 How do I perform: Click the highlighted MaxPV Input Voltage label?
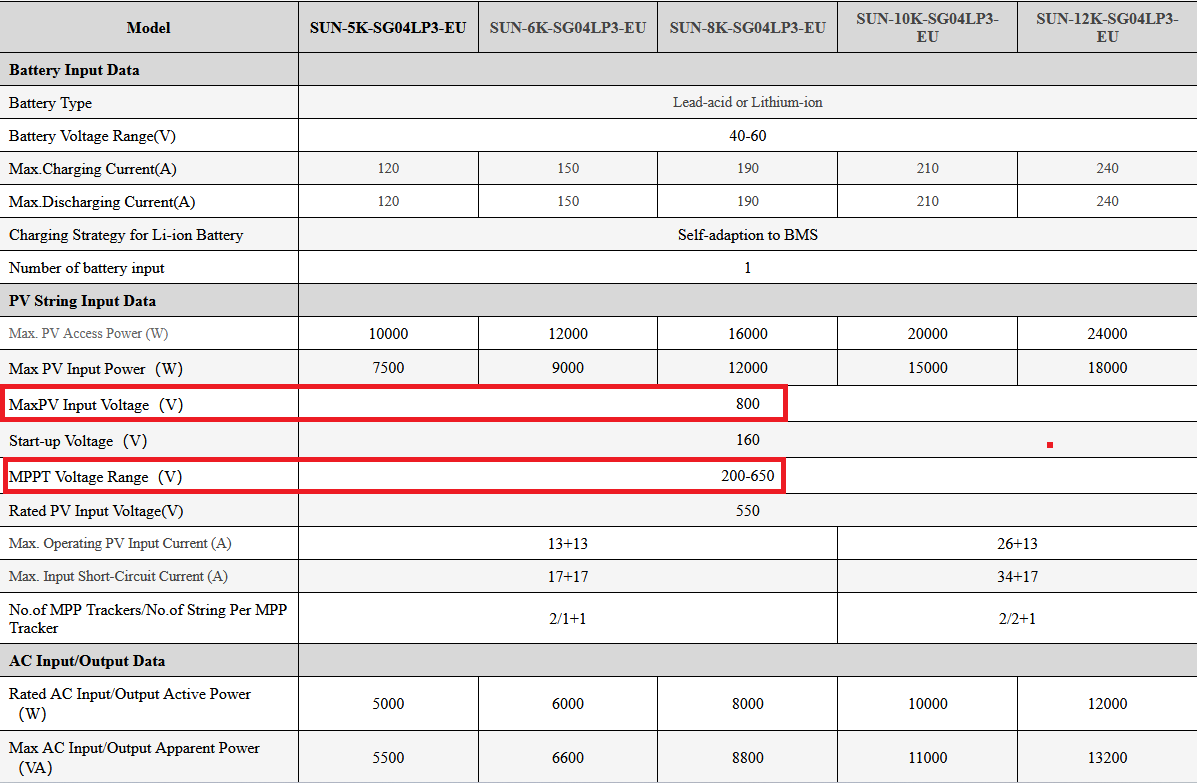[x=96, y=405]
